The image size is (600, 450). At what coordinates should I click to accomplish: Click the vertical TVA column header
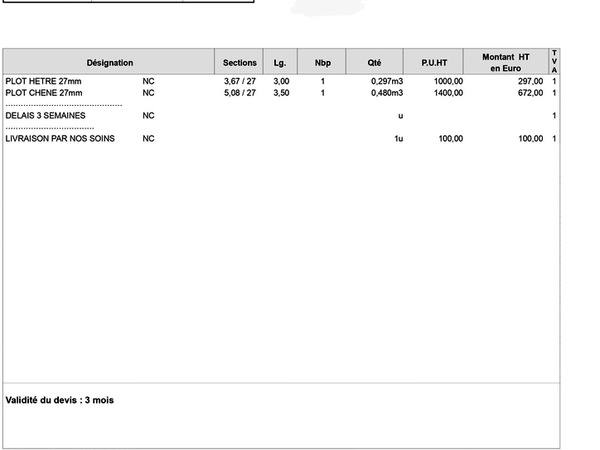[554, 62]
